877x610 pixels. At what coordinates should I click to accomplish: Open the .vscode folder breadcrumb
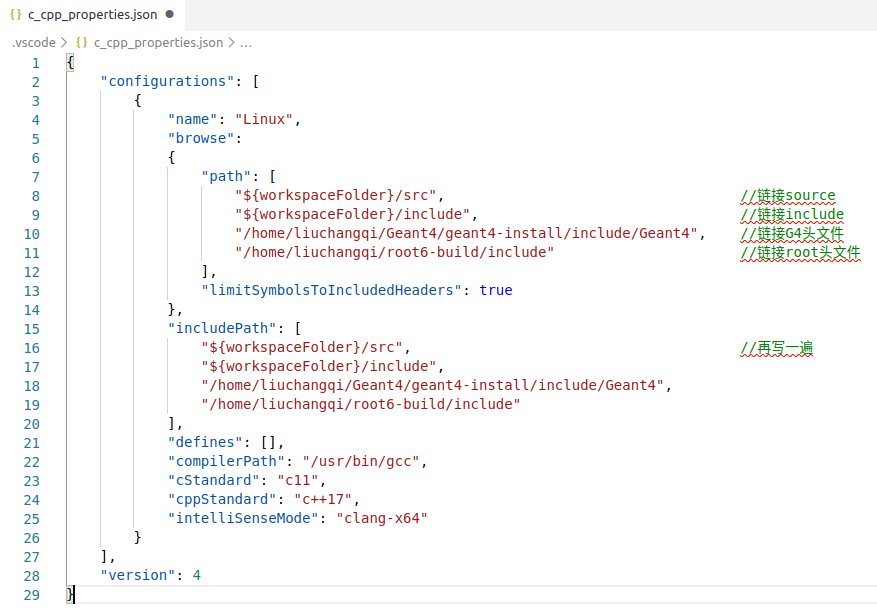(x=34, y=43)
